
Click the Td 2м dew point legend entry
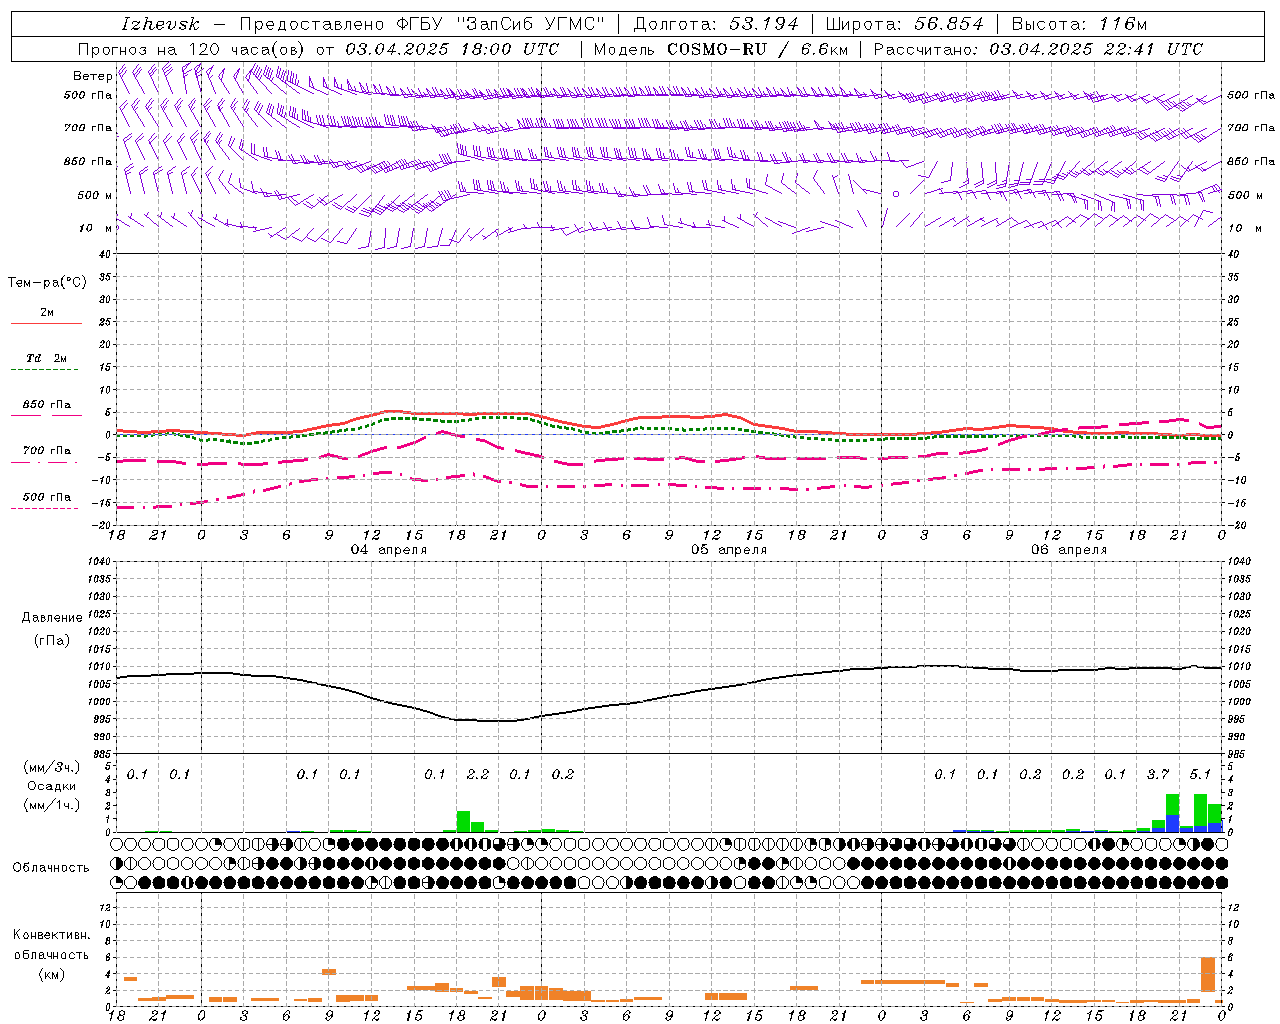point(46,358)
